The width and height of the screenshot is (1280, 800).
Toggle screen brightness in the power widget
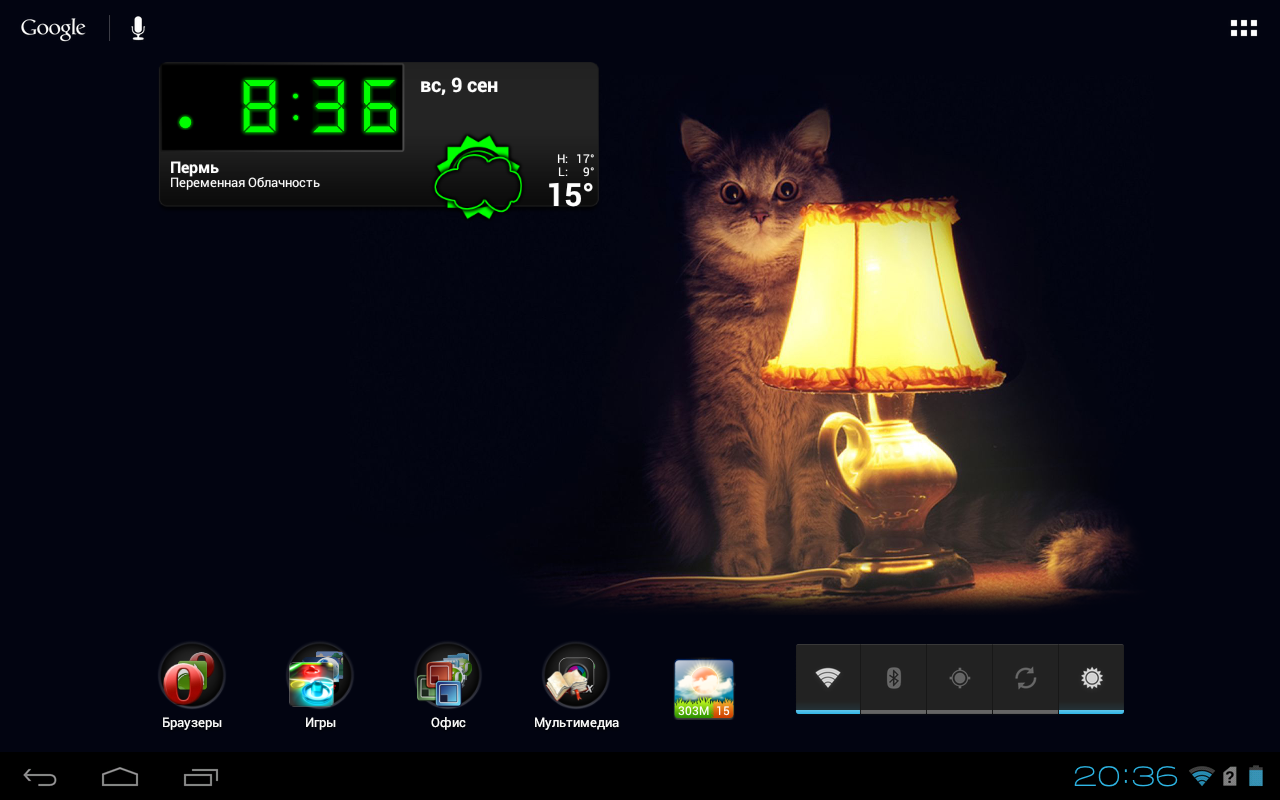[x=1092, y=678]
